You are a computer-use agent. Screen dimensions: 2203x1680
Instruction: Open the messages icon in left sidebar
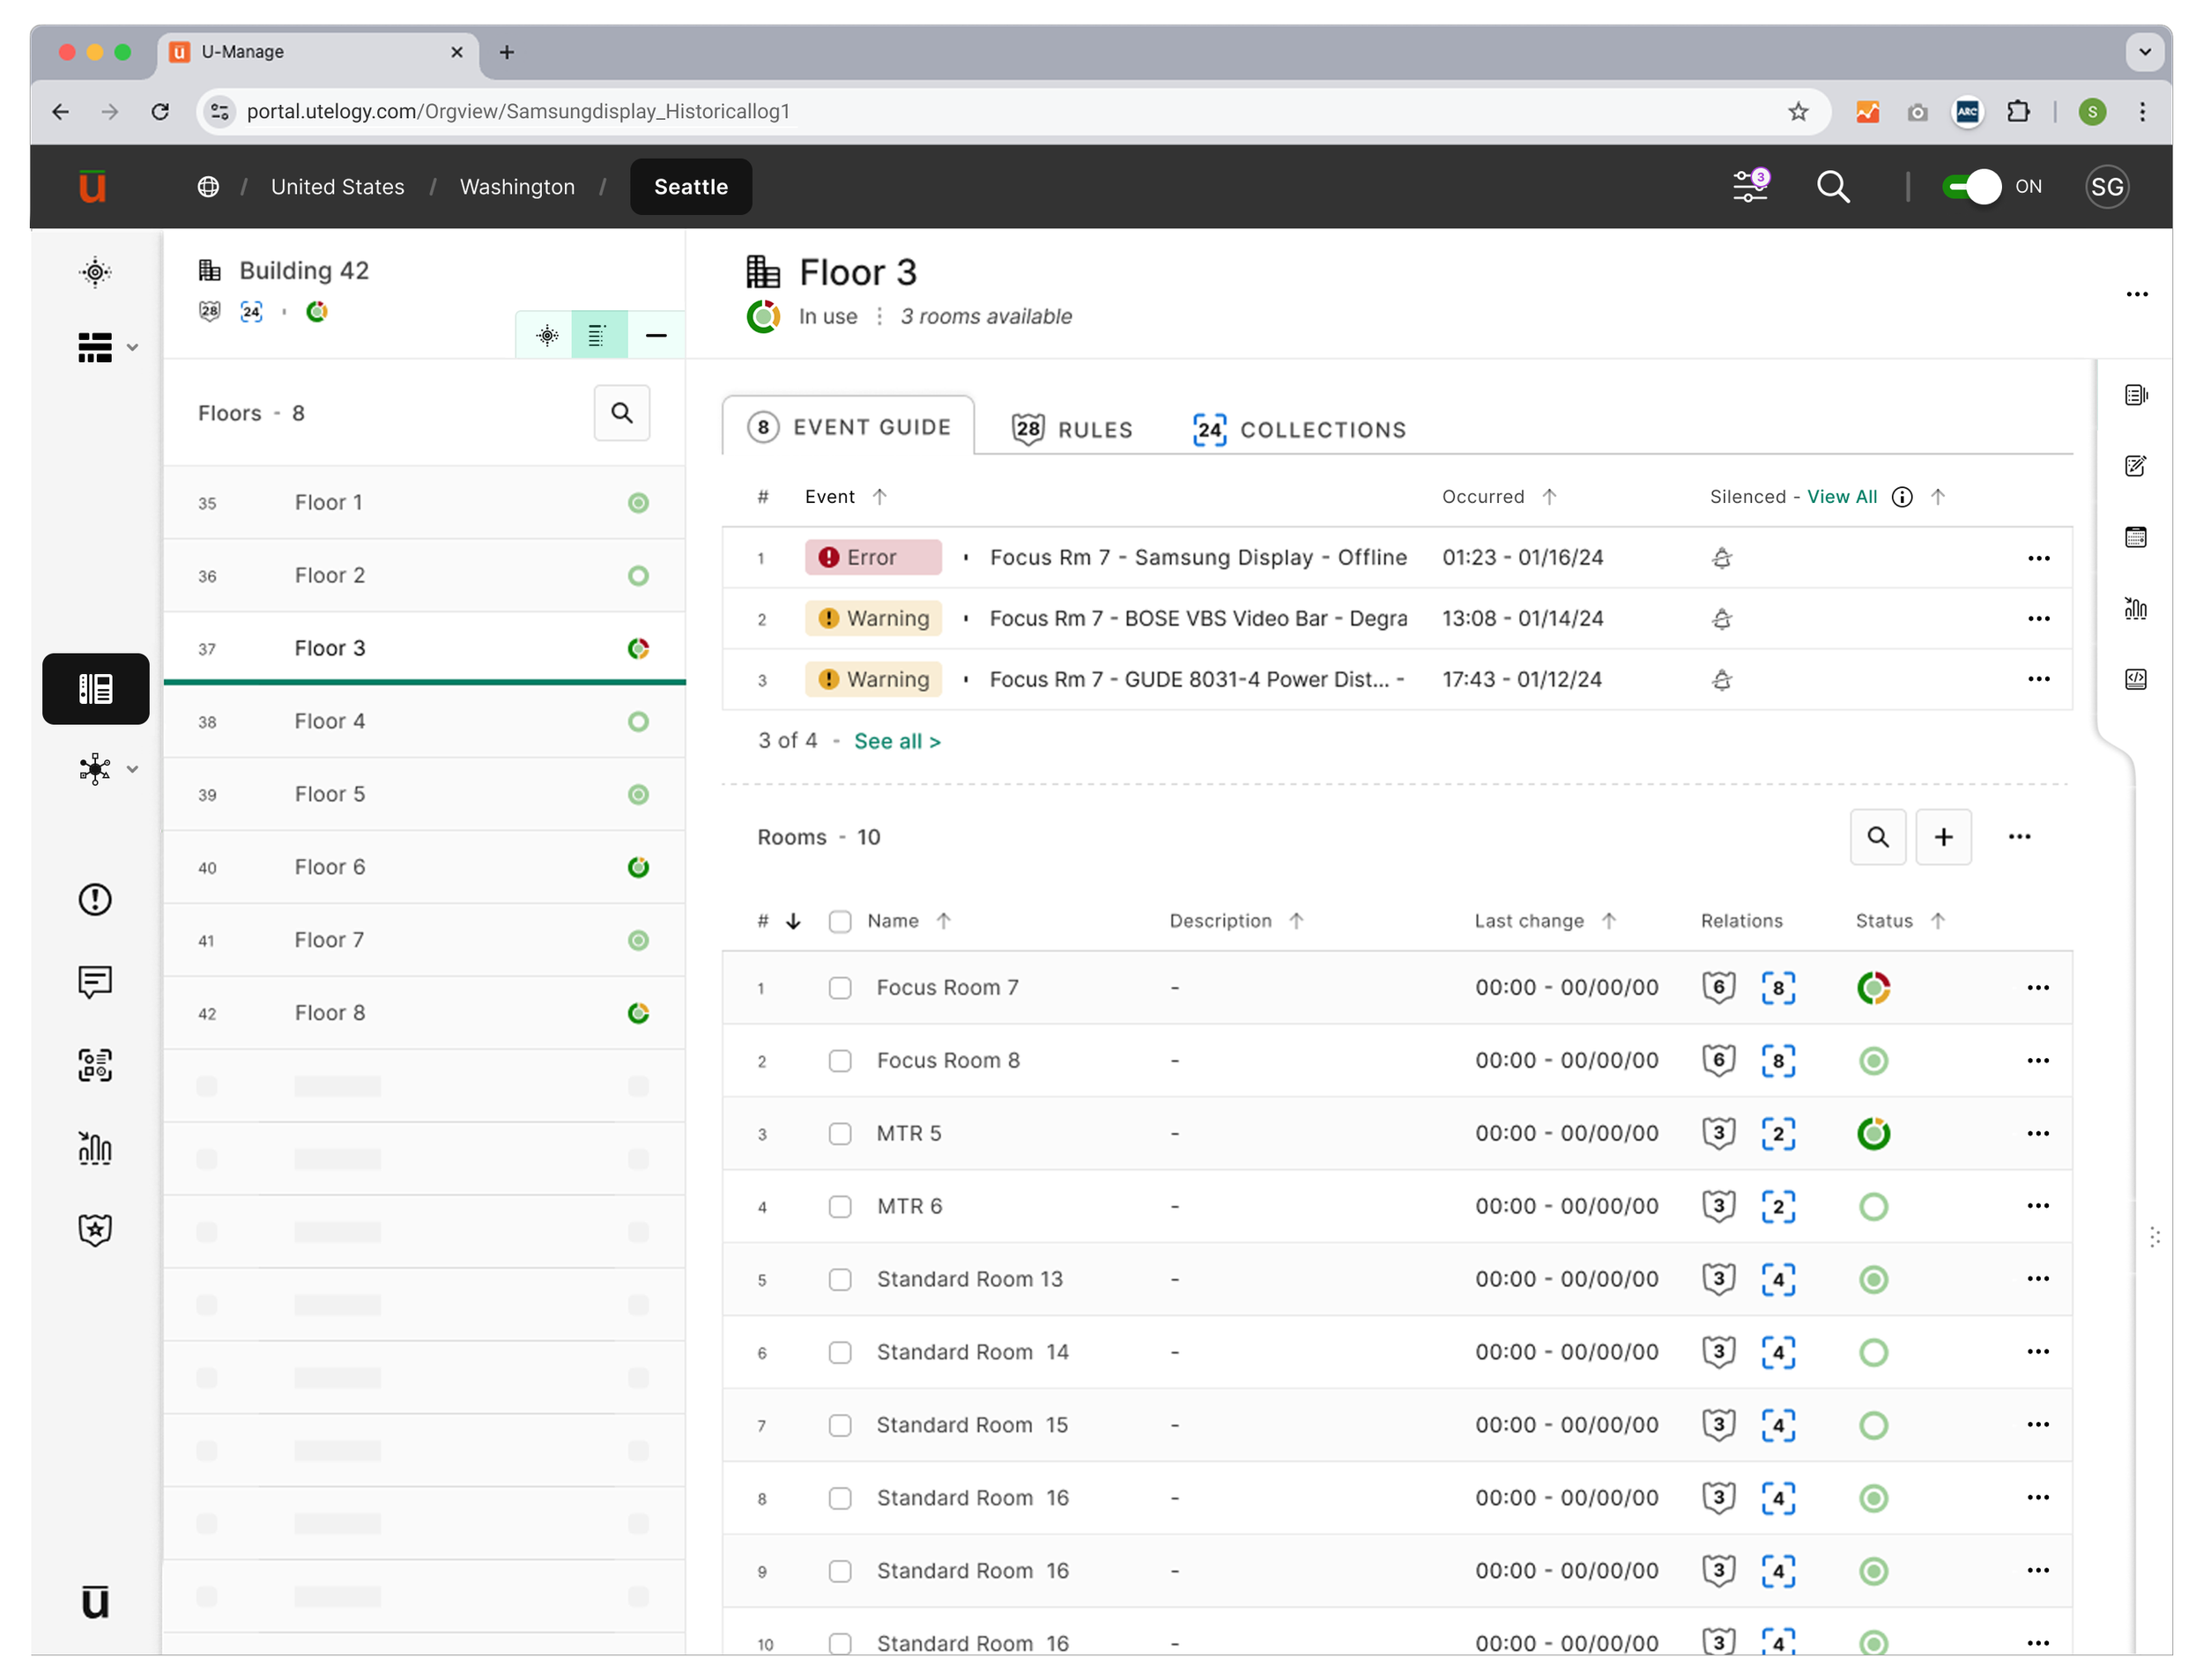95,982
